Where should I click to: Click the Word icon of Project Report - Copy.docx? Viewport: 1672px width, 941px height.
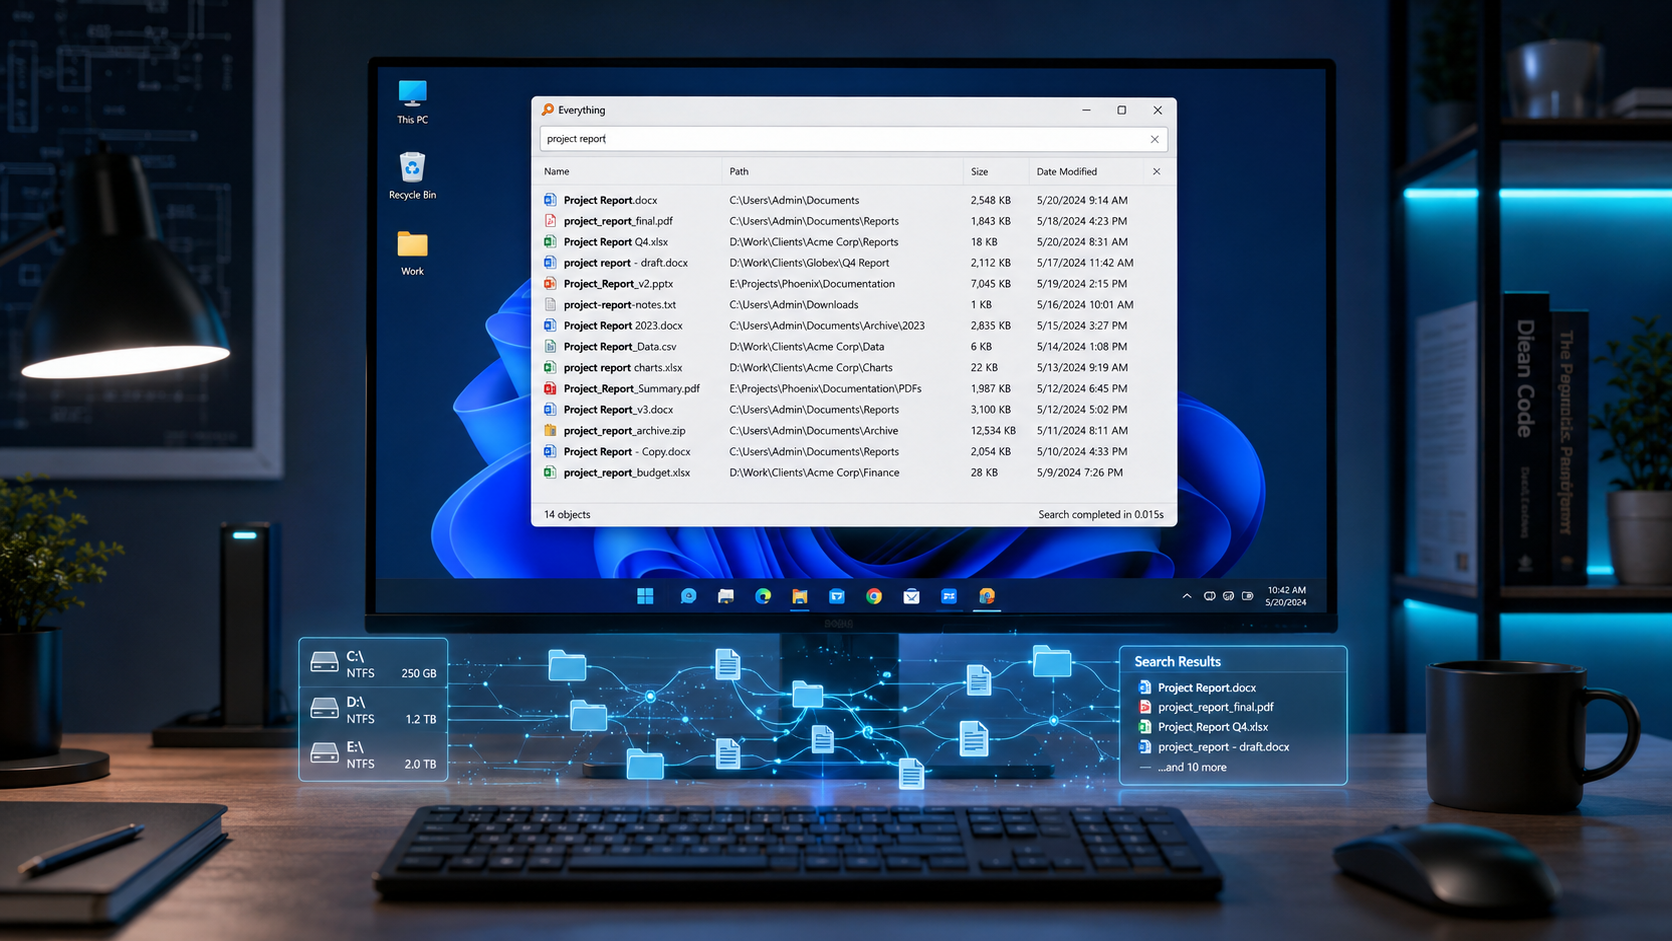coord(550,452)
